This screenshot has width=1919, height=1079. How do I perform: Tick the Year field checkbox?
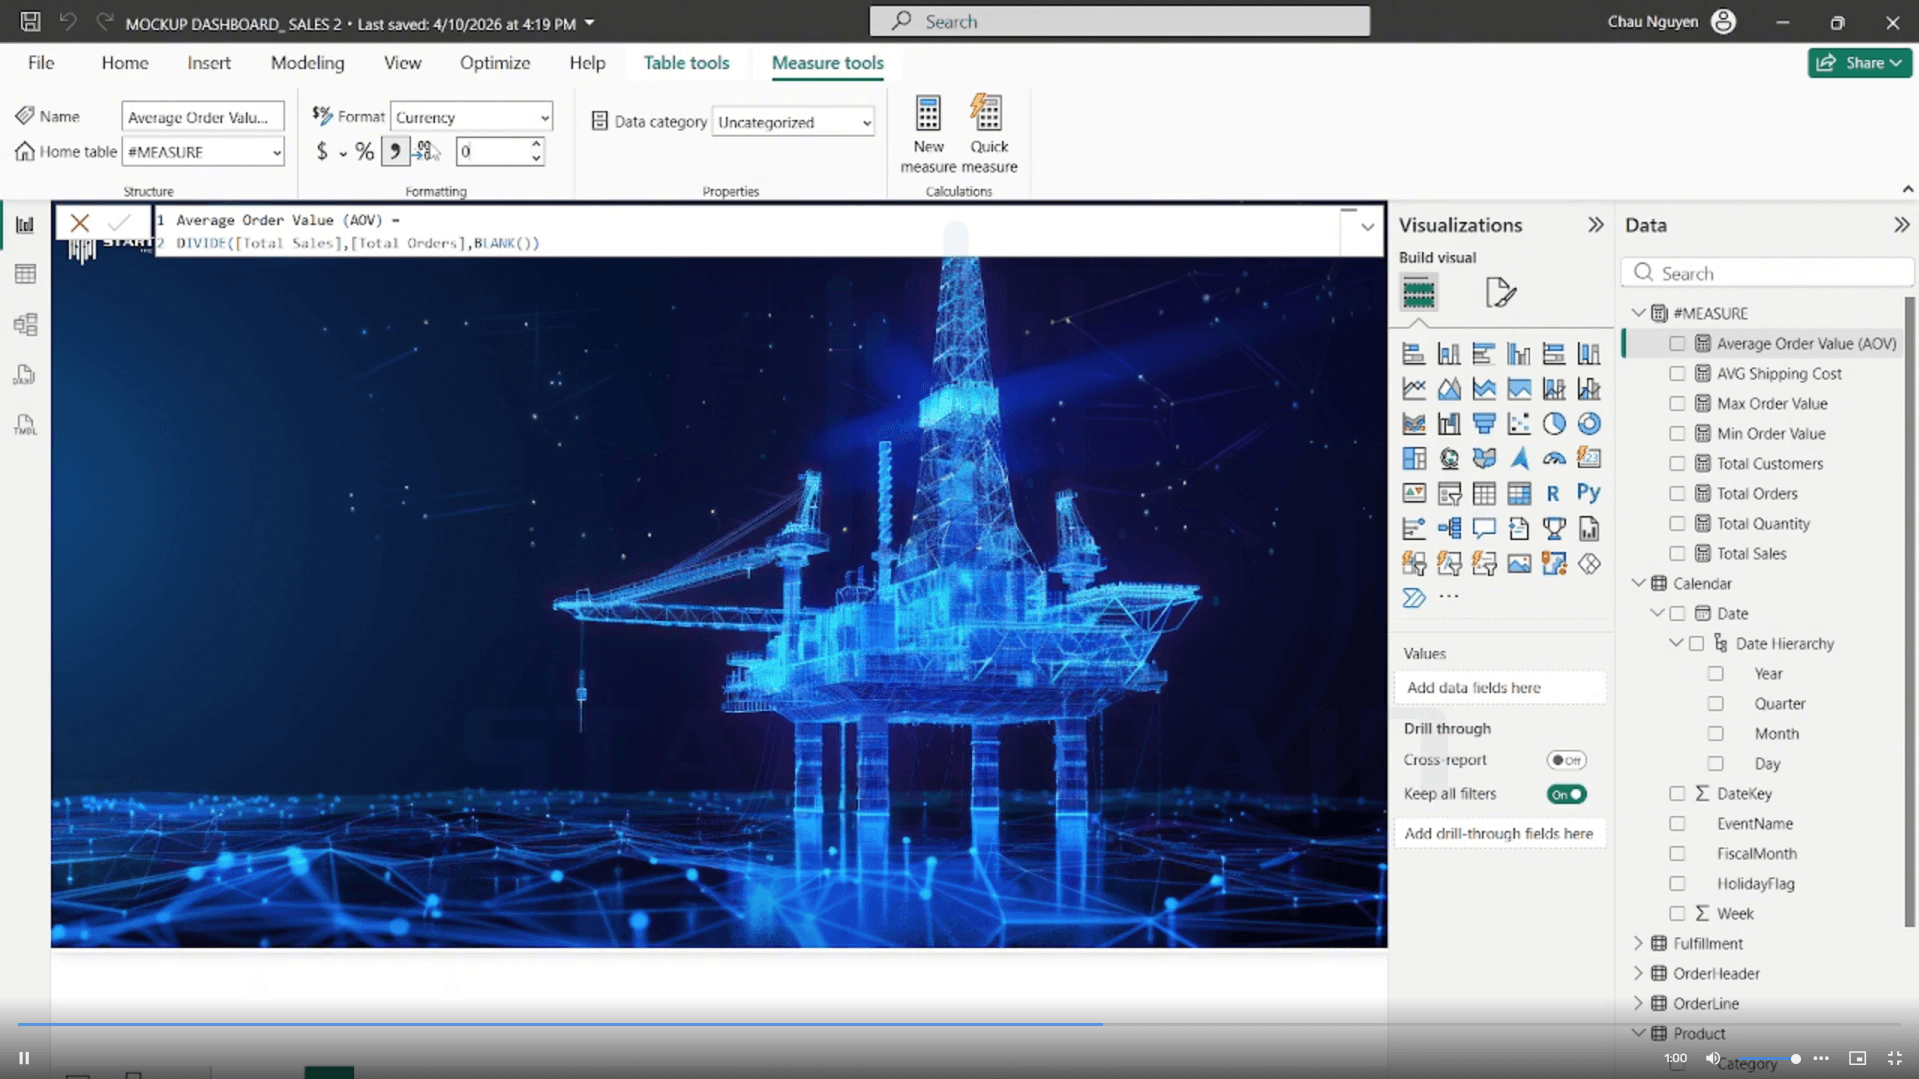click(1715, 674)
